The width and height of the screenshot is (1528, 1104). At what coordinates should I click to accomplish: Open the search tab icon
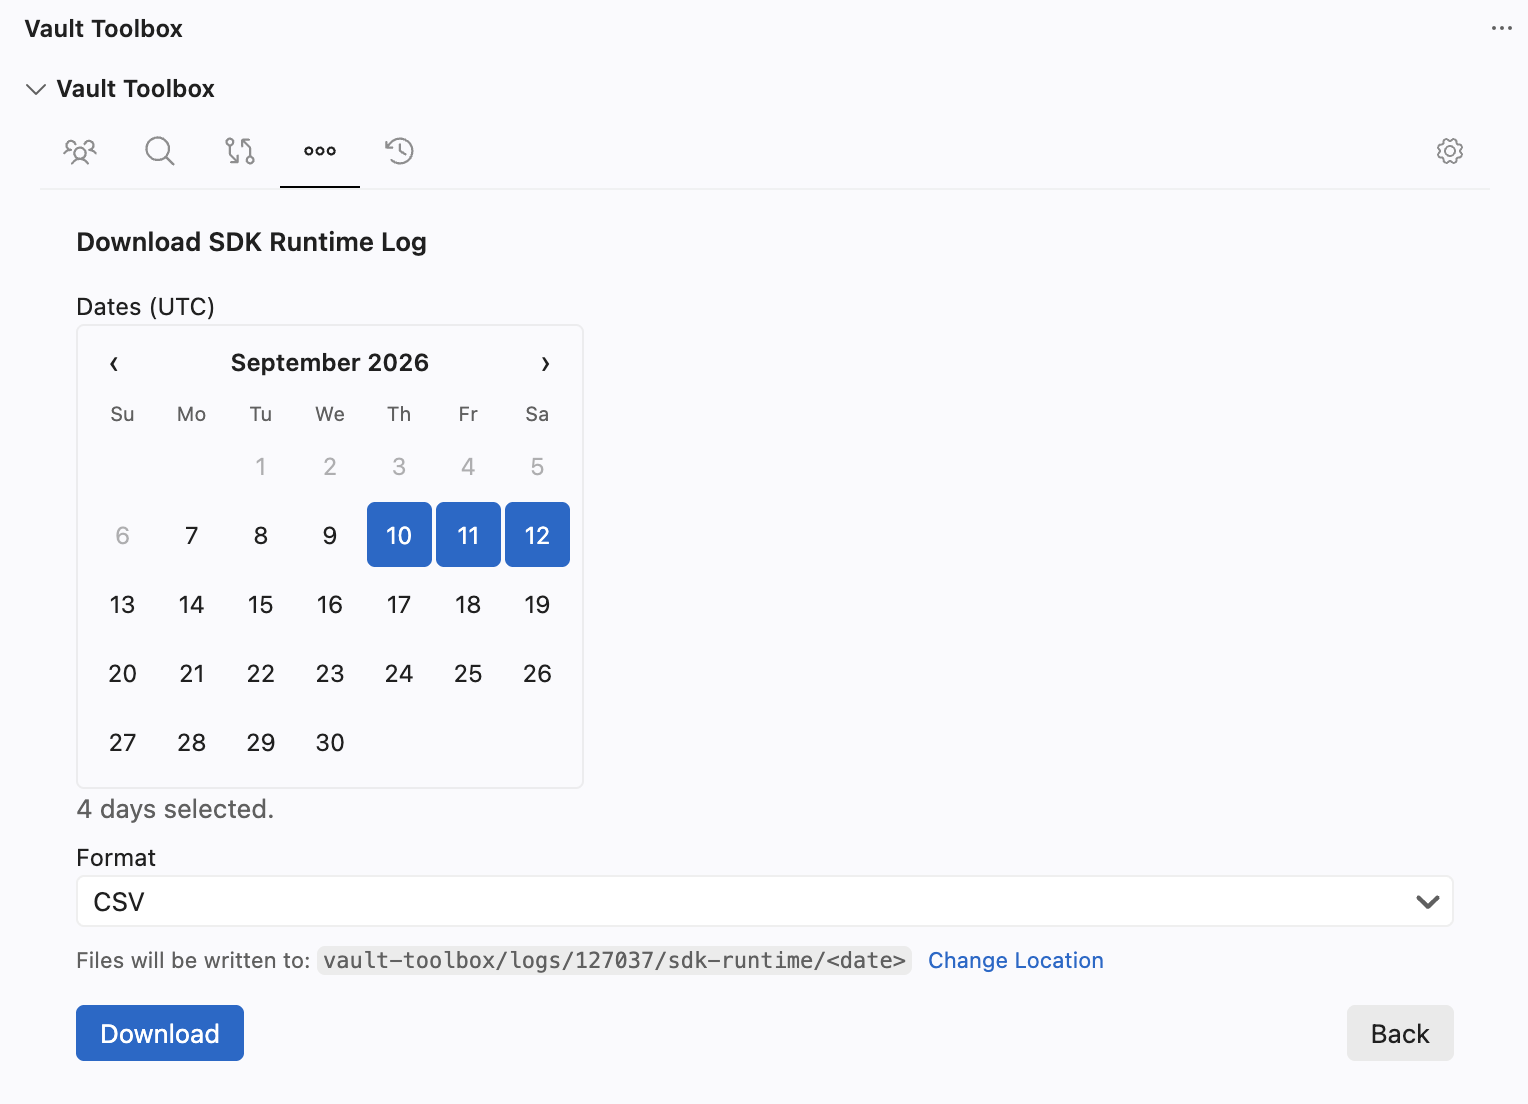[160, 151]
